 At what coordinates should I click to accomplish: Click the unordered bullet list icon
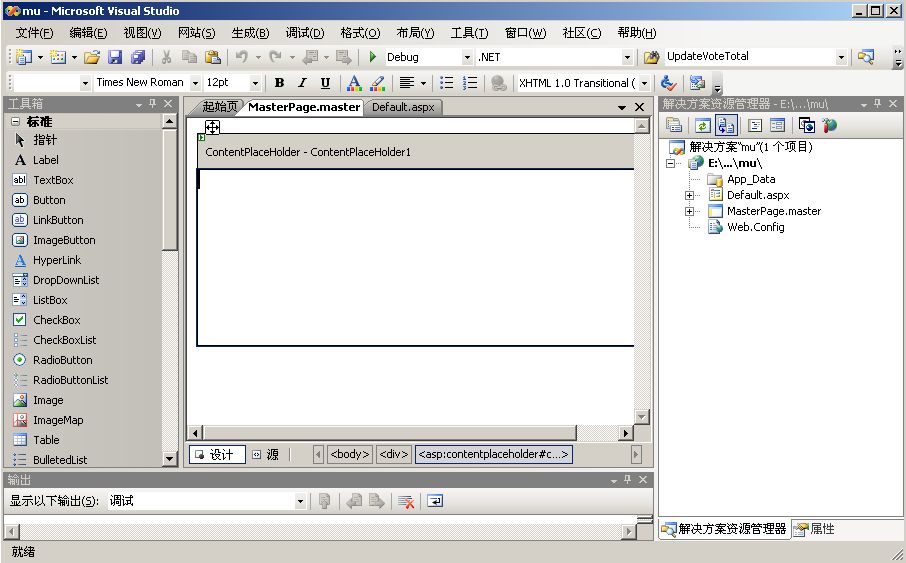pyautogui.click(x=446, y=83)
